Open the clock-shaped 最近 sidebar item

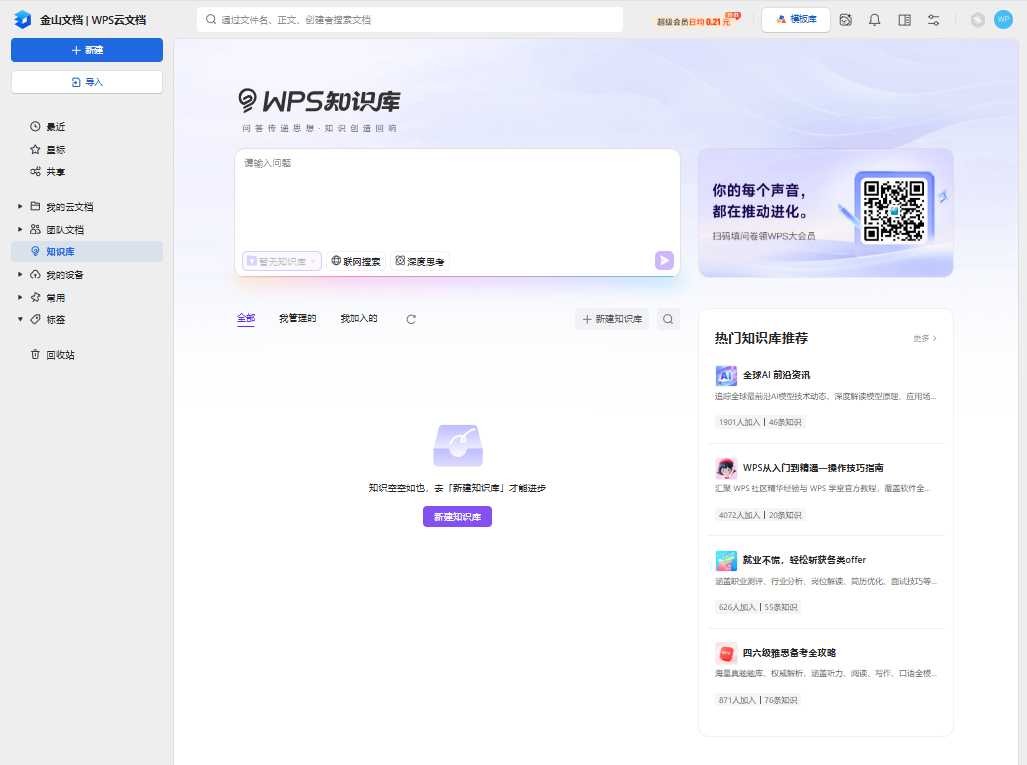(48, 126)
